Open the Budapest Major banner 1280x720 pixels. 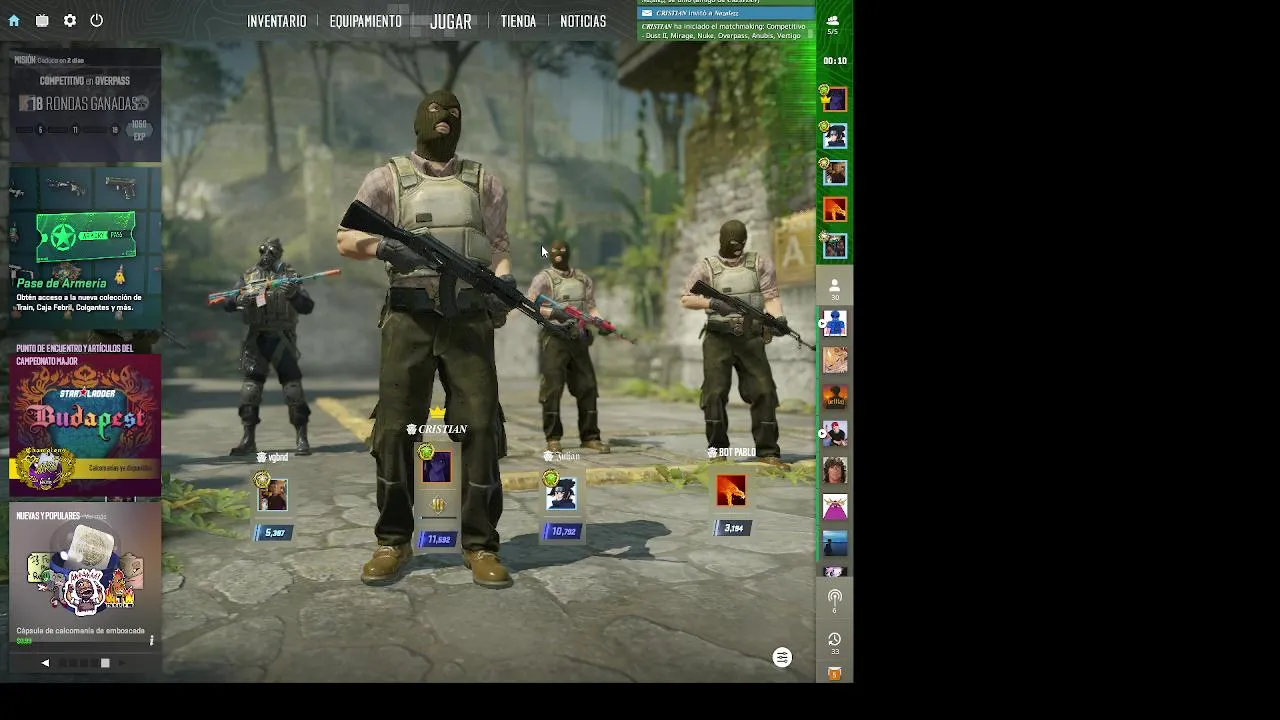click(85, 425)
